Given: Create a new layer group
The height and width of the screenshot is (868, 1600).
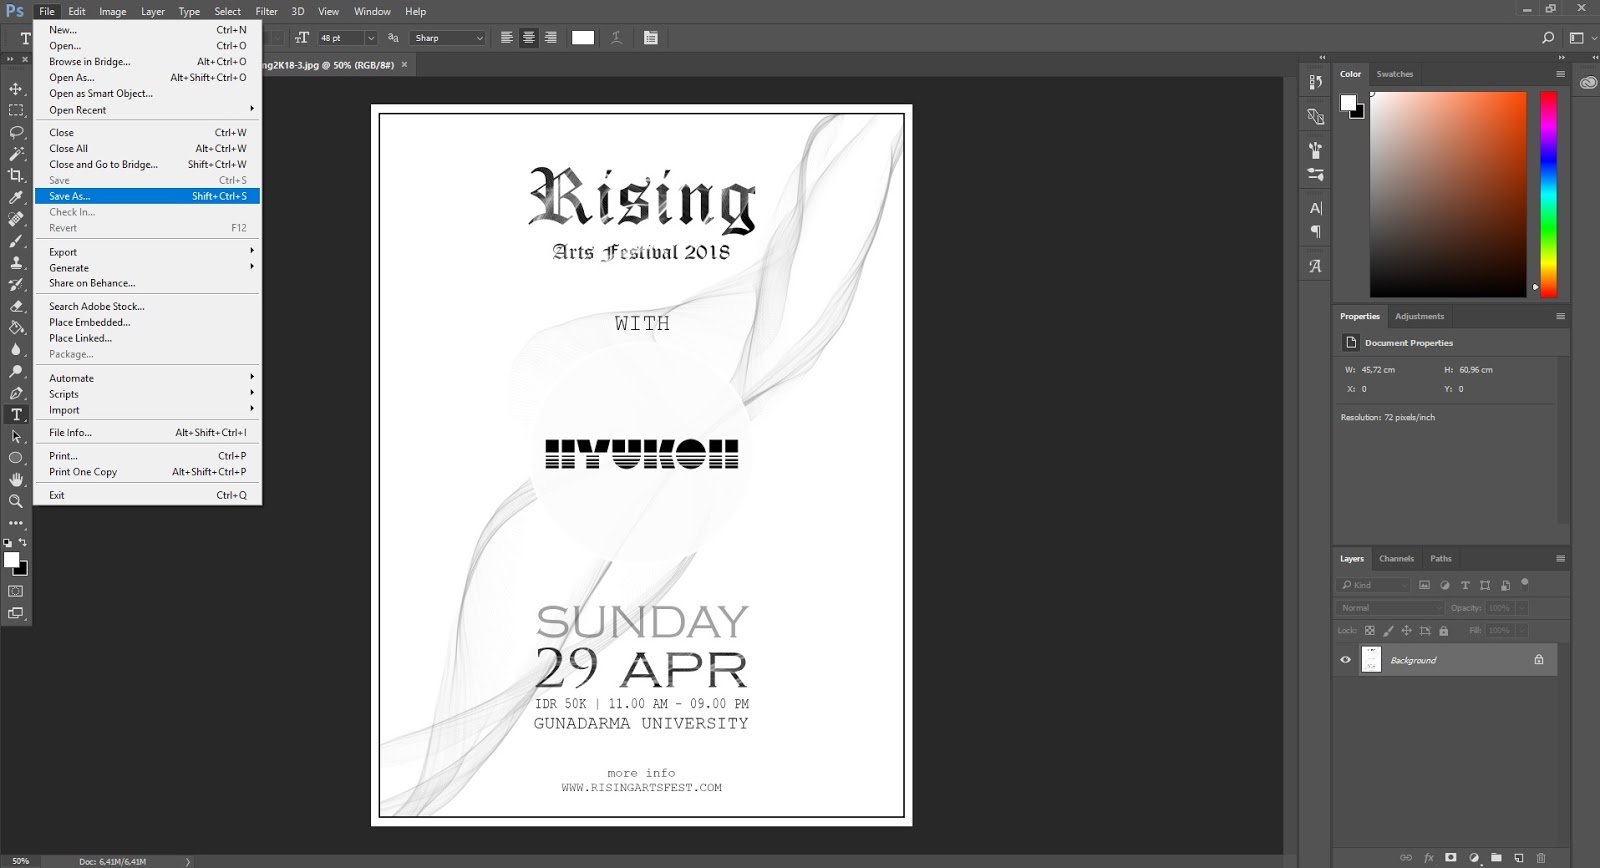Looking at the screenshot, I should pyautogui.click(x=1496, y=858).
